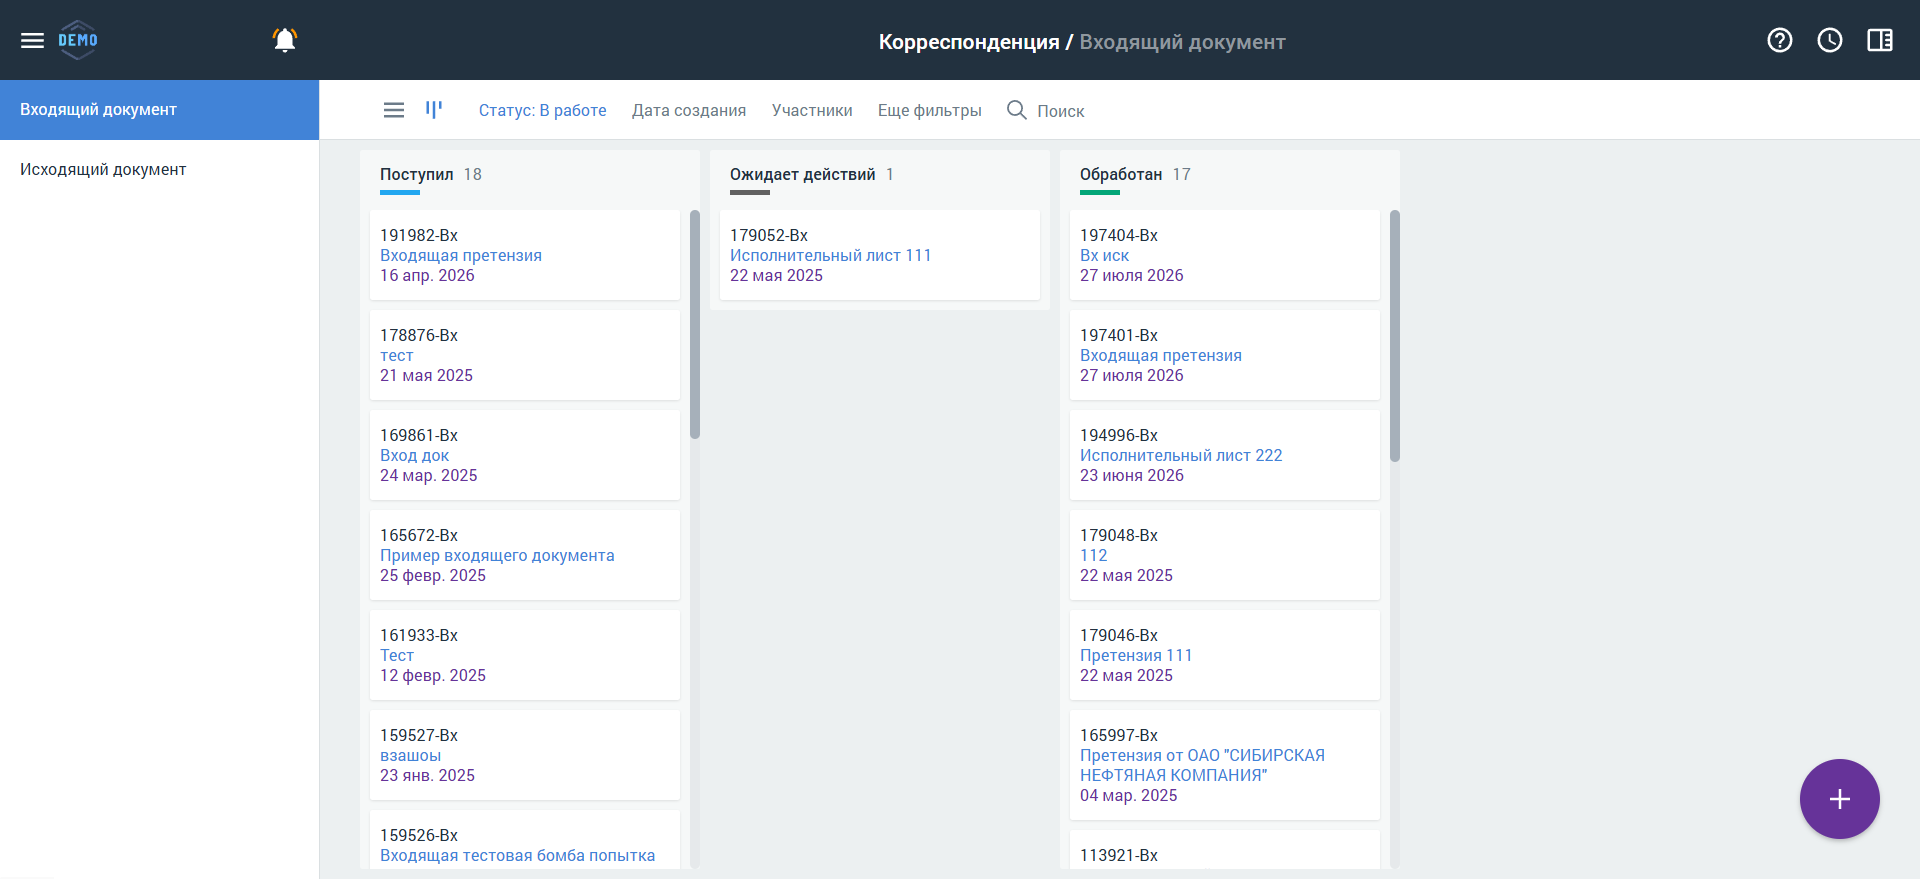1920x879 pixels.
Task: Open the Вх иск link
Action: pyautogui.click(x=1105, y=255)
